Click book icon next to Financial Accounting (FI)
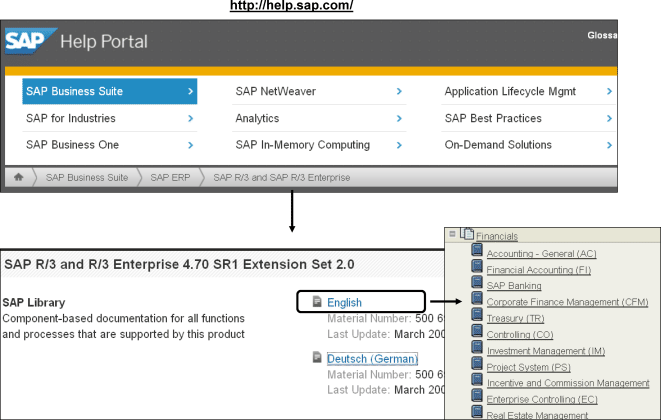Image resolution: width=661 pixels, height=420 pixels. [477, 266]
